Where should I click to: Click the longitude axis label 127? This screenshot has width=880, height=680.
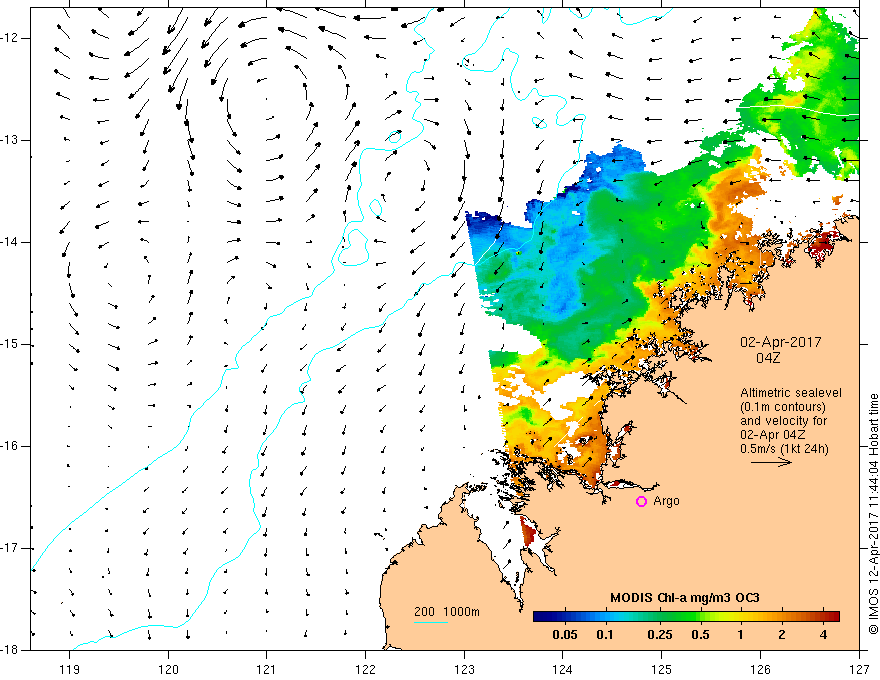[x=859, y=669]
